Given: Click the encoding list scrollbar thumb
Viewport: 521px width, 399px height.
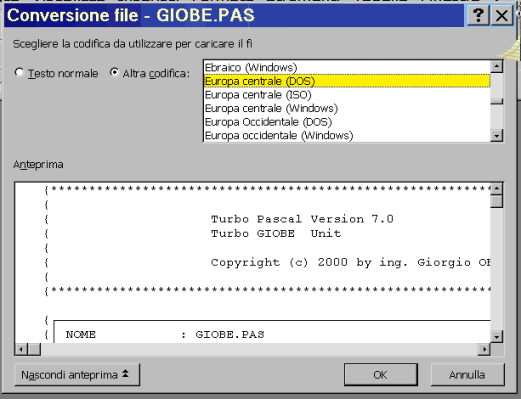Looking at the screenshot, I should click(x=497, y=102).
